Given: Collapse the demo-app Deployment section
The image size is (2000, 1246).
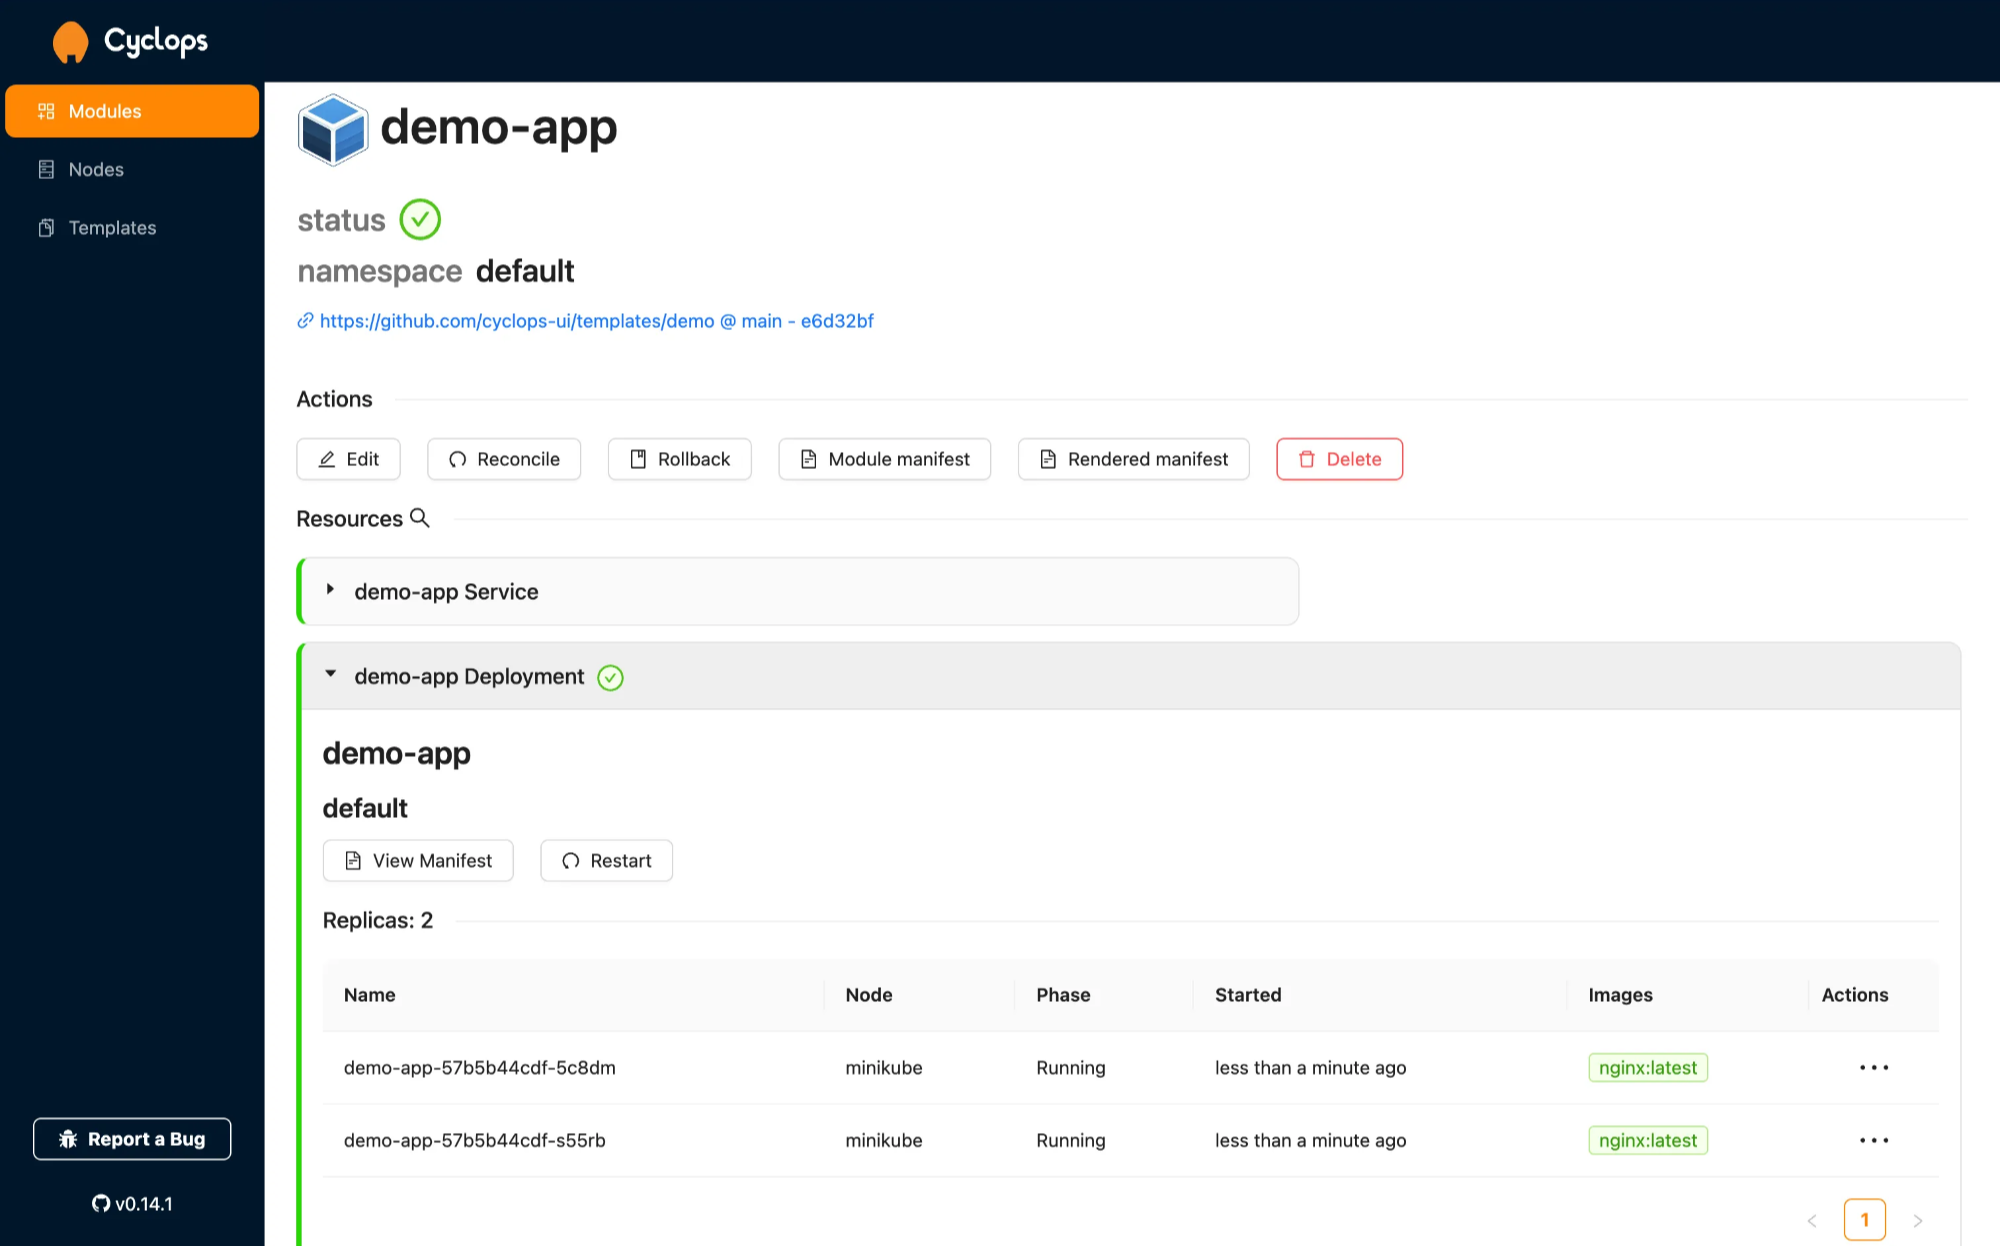Looking at the screenshot, I should click(x=331, y=675).
